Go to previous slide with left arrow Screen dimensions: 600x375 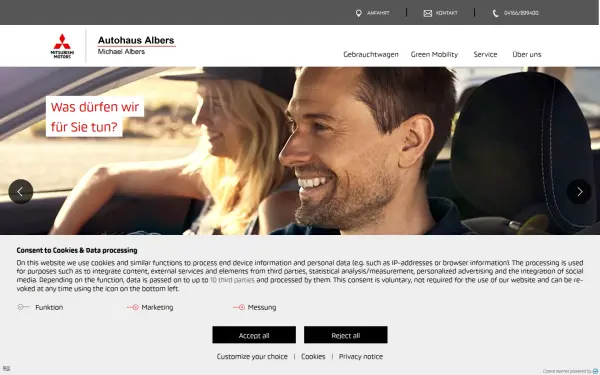(21, 191)
